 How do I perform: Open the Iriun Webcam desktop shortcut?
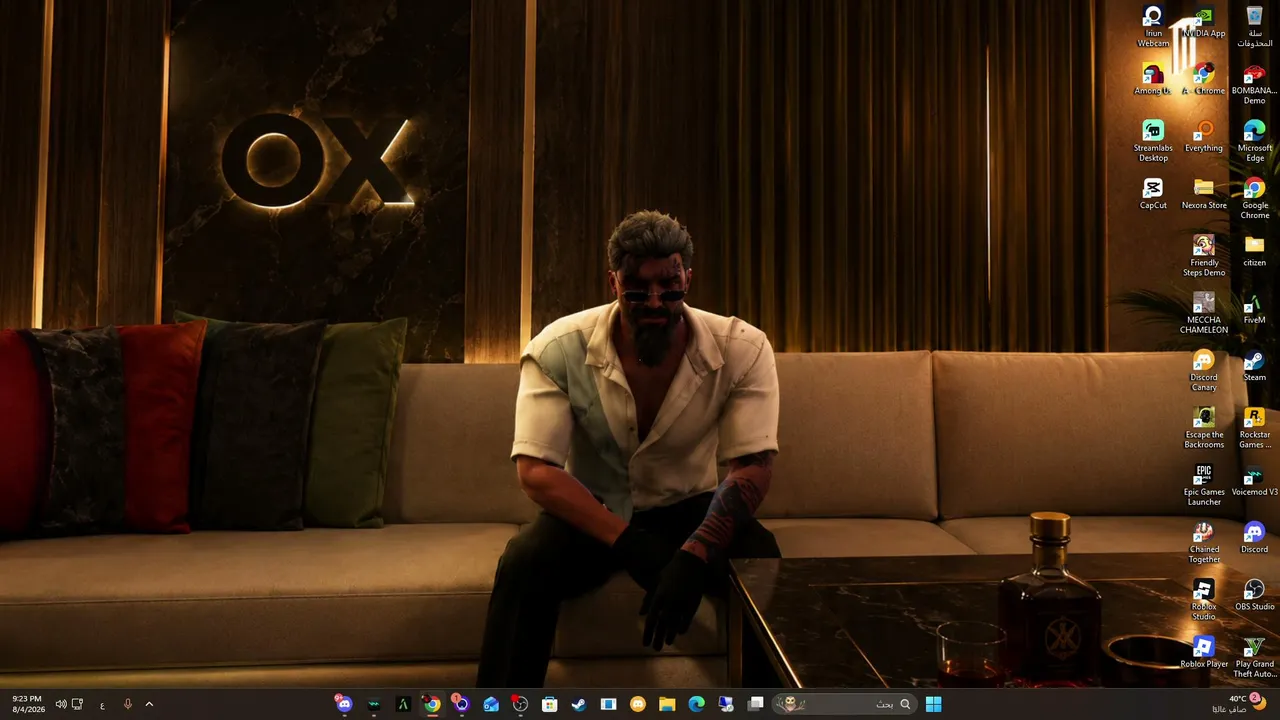pyautogui.click(x=1153, y=27)
